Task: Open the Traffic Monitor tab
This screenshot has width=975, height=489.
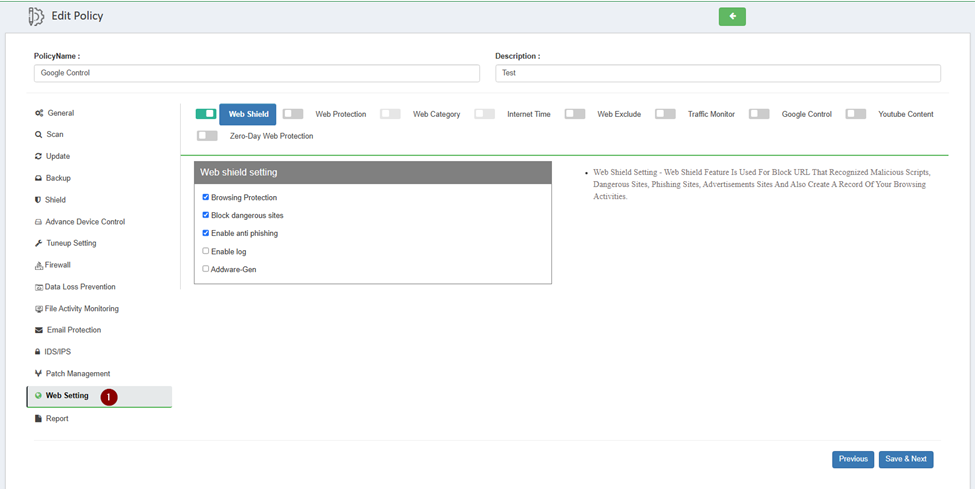Action: pyautogui.click(x=711, y=114)
